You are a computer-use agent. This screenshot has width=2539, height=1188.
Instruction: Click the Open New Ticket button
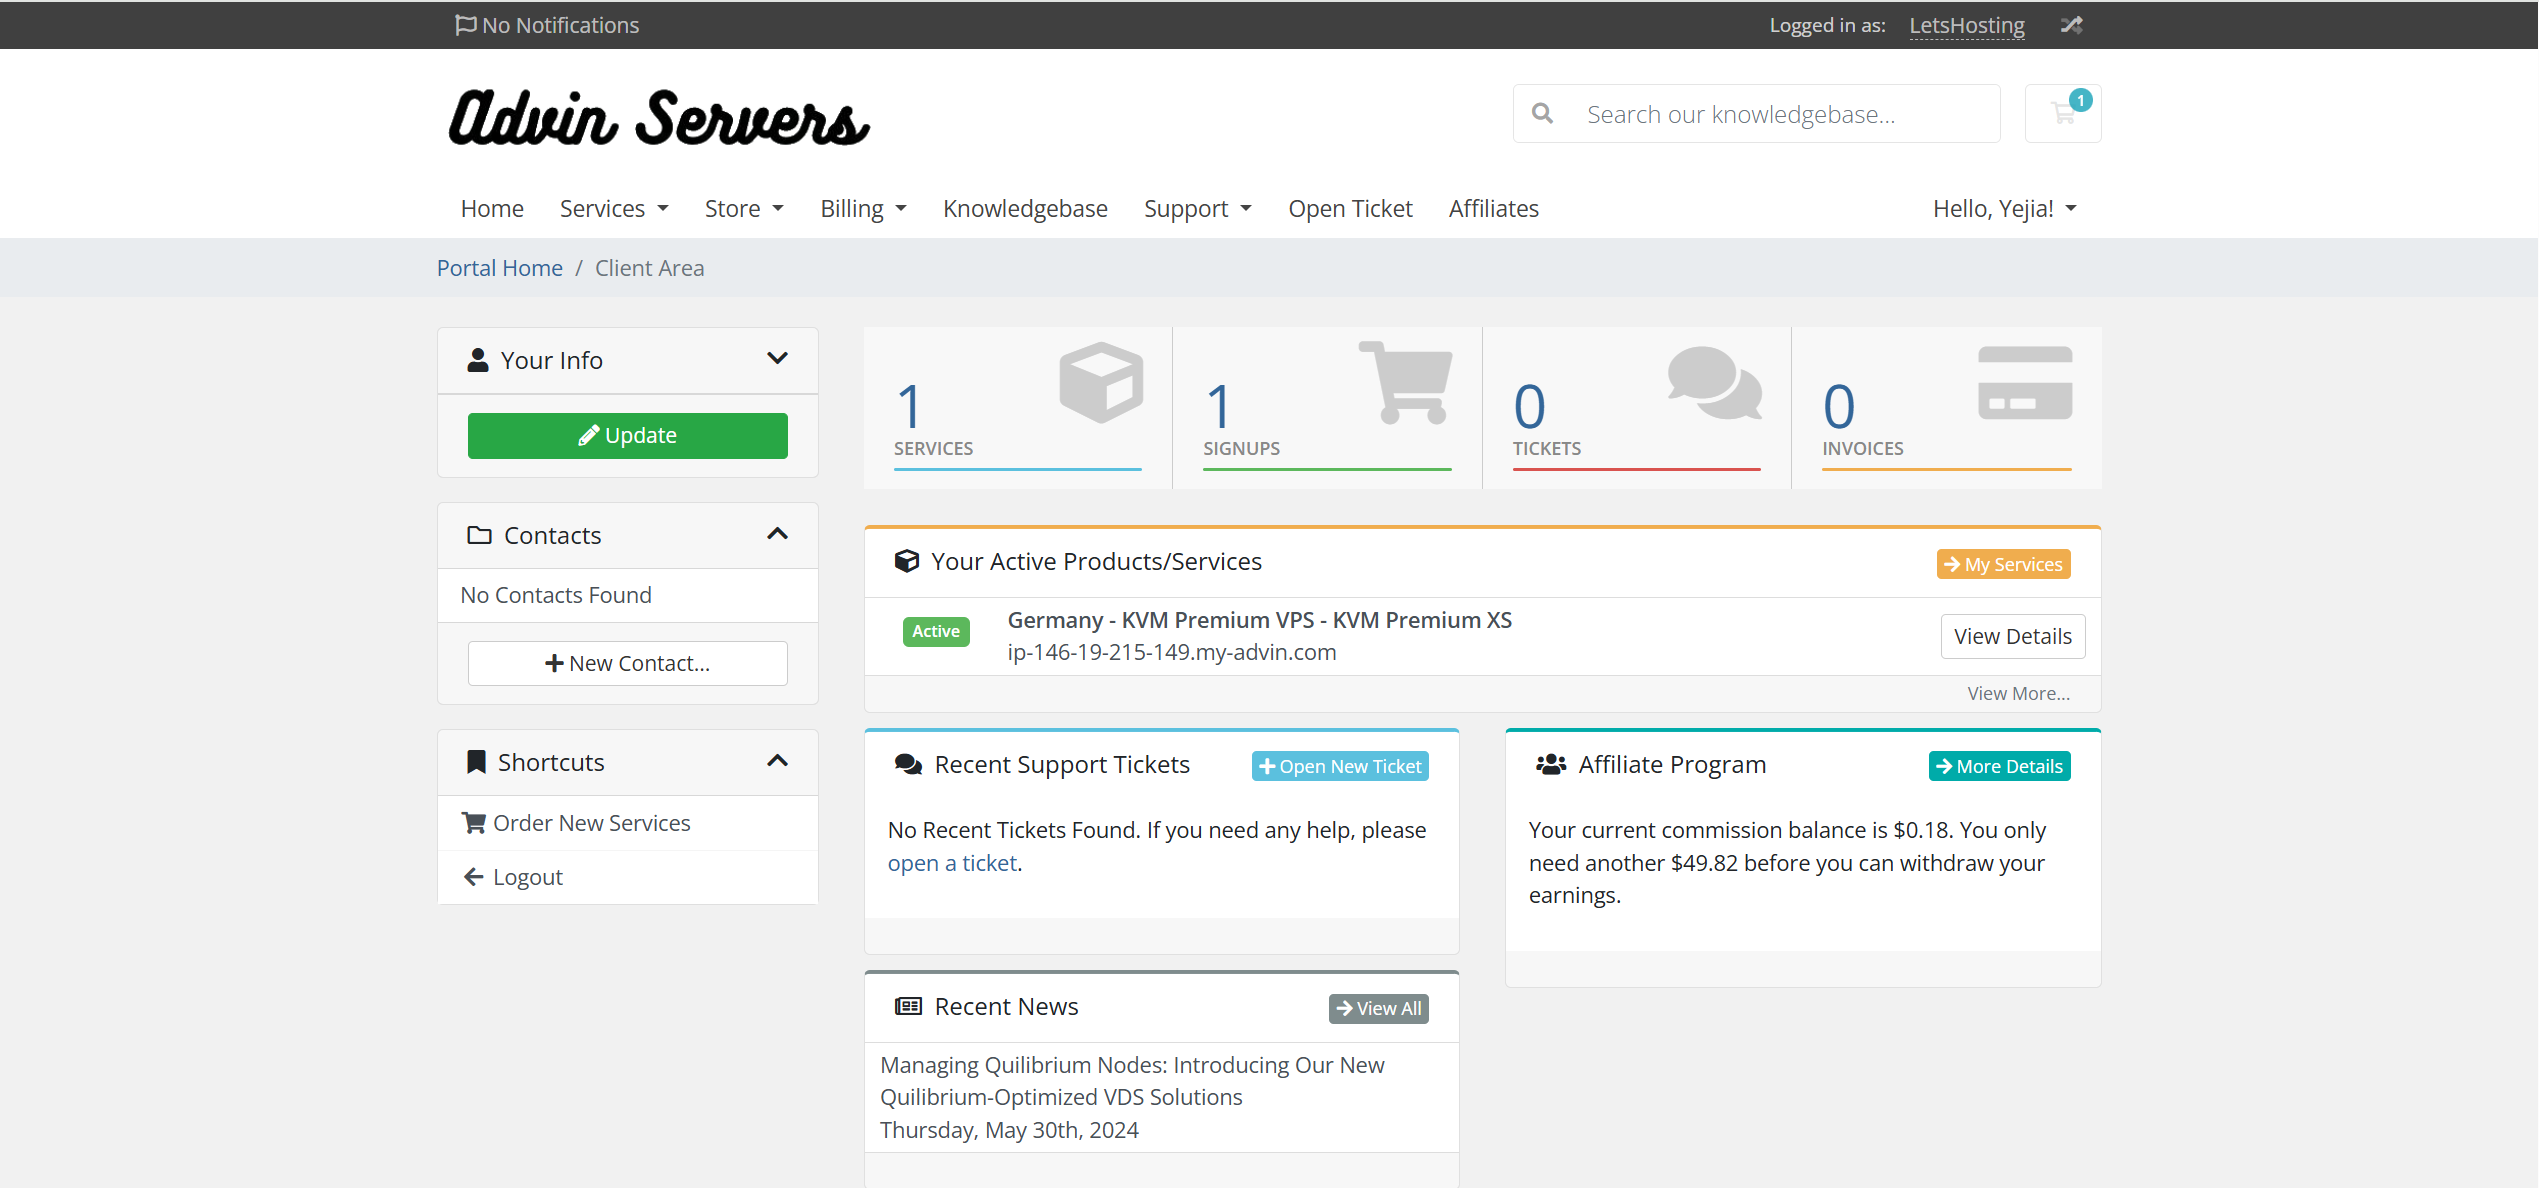pos(1340,766)
